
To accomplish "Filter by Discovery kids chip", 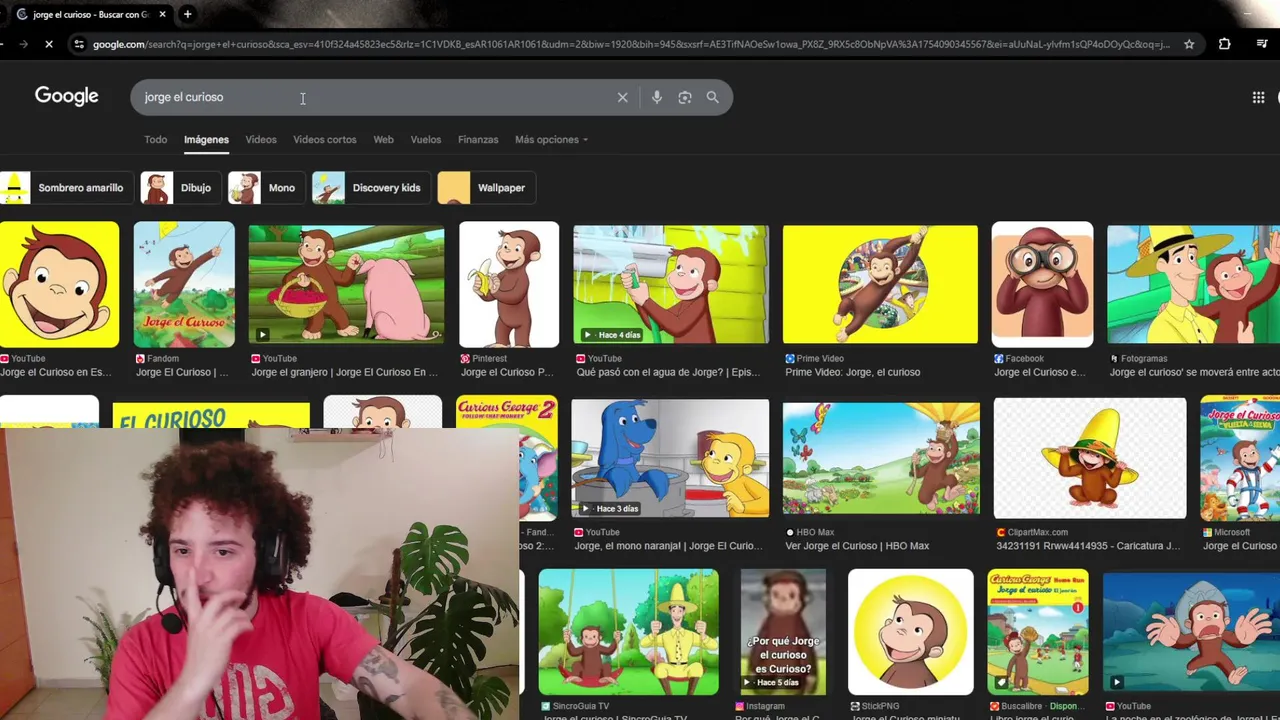I will (x=370, y=188).
